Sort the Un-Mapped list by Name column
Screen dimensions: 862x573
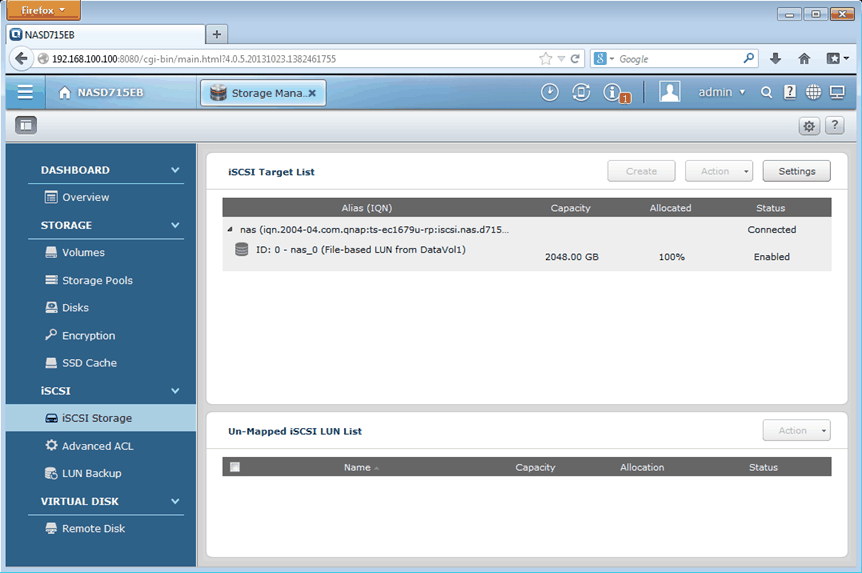(x=357, y=467)
